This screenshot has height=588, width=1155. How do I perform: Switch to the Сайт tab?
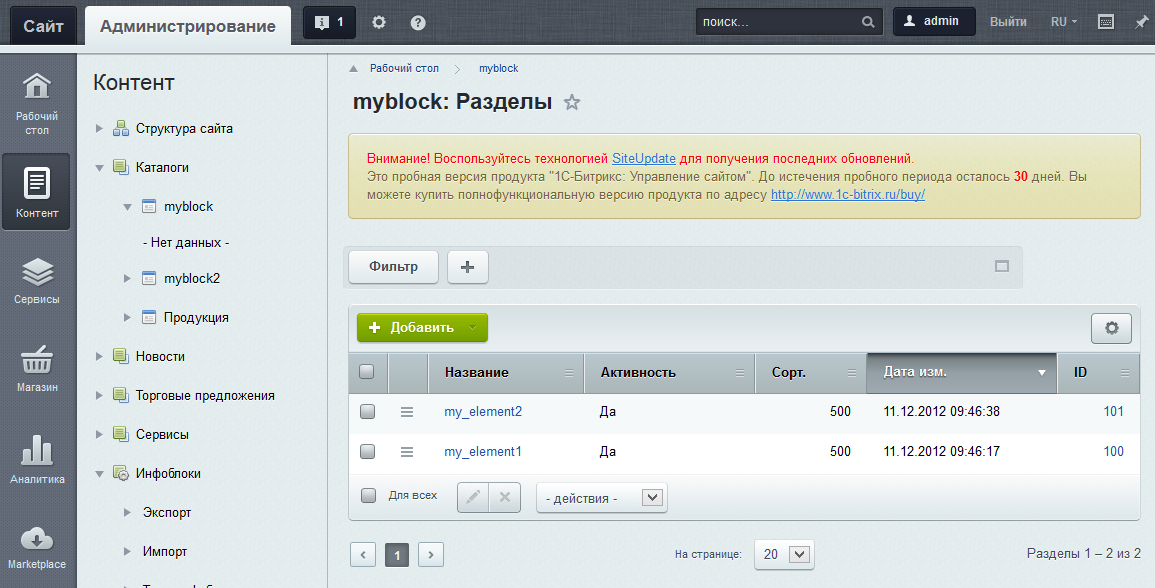(x=43, y=27)
